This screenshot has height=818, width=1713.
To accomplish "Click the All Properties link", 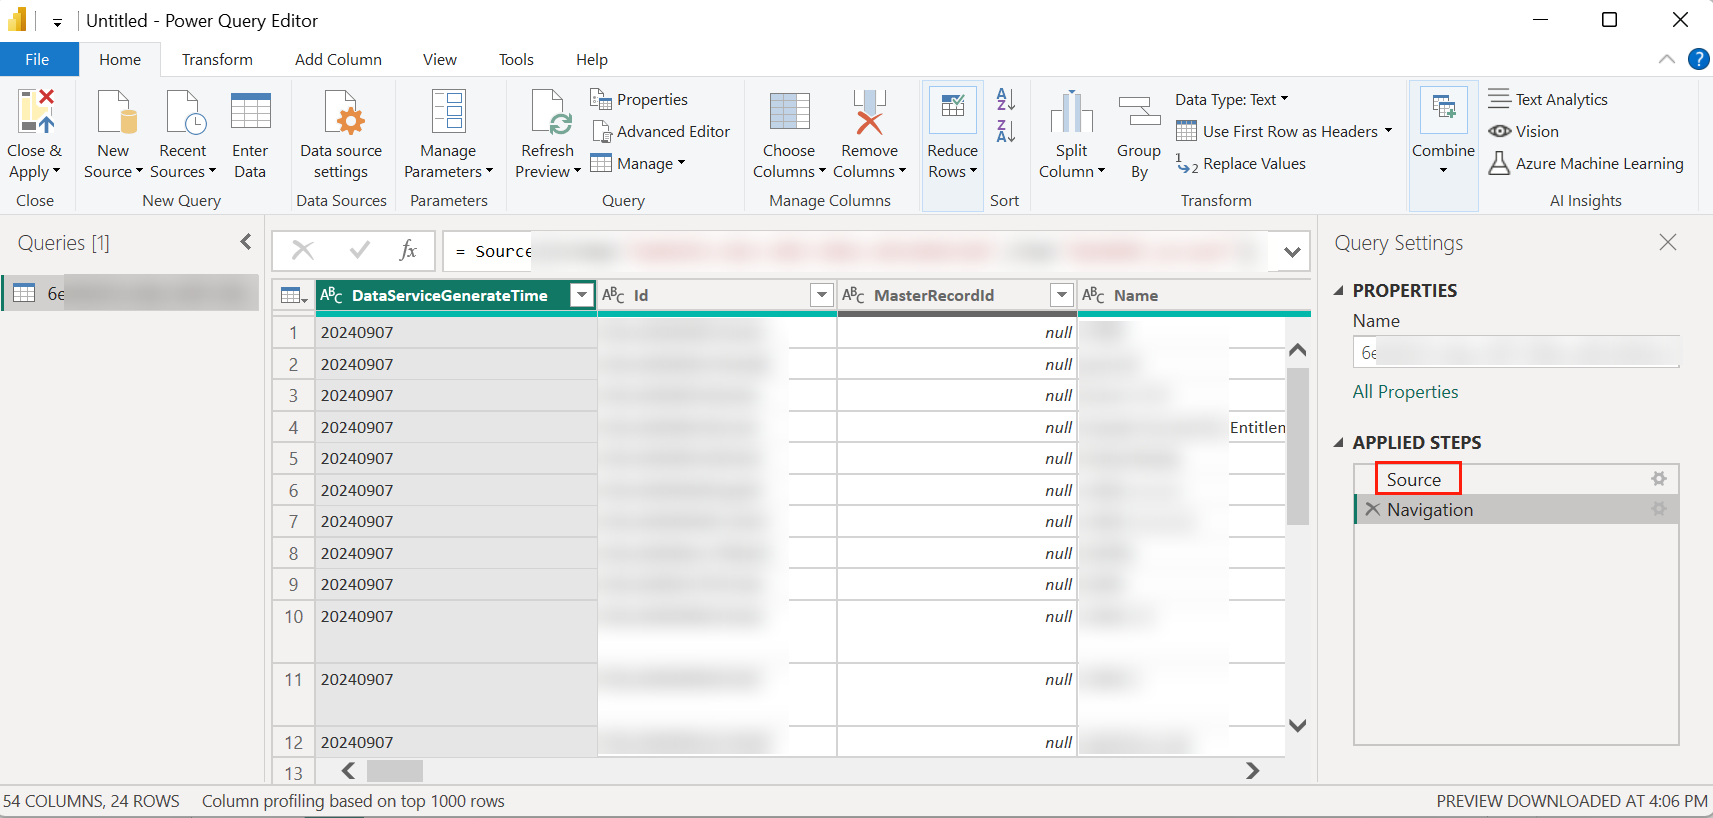I will click(1405, 392).
